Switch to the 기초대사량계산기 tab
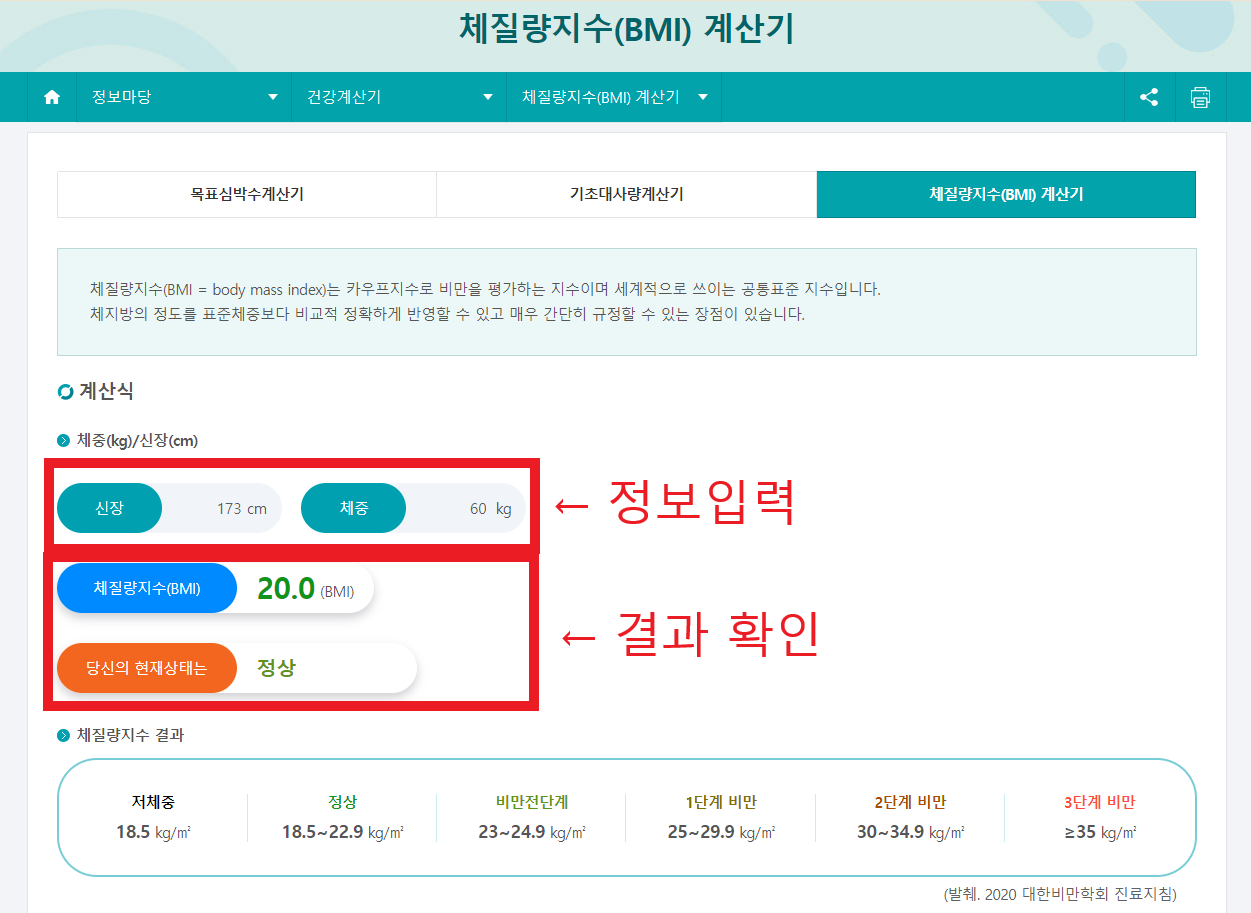The height and width of the screenshot is (913, 1251). [x=626, y=194]
